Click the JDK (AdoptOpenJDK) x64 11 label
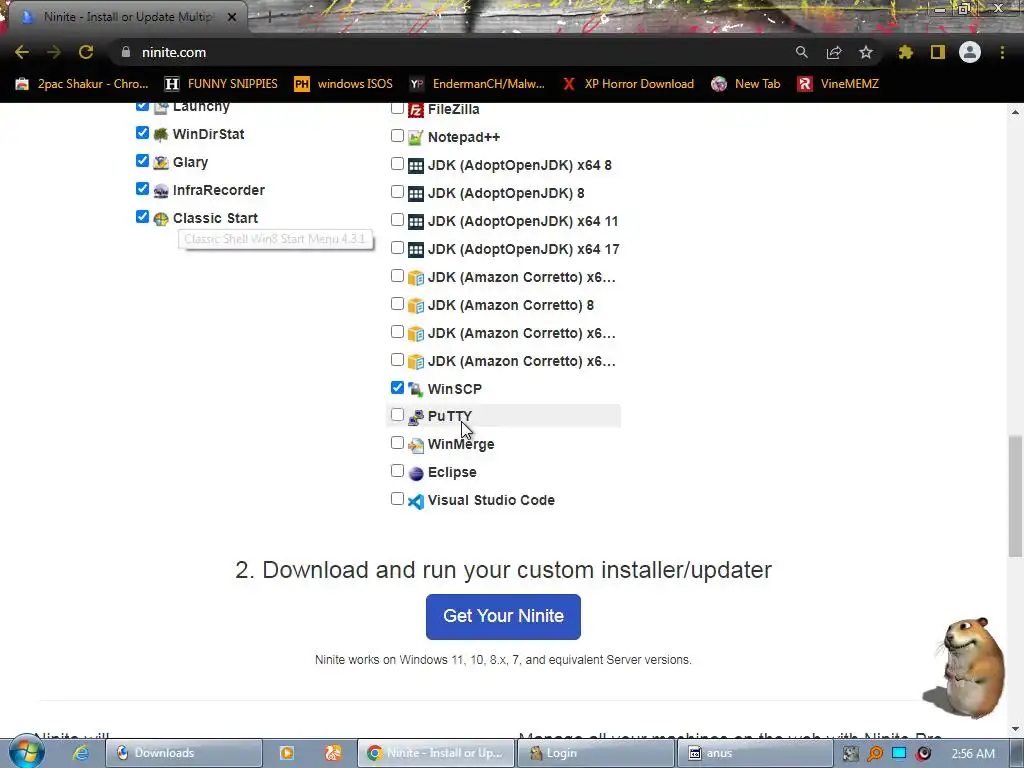The image size is (1024, 768). point(522,221)
